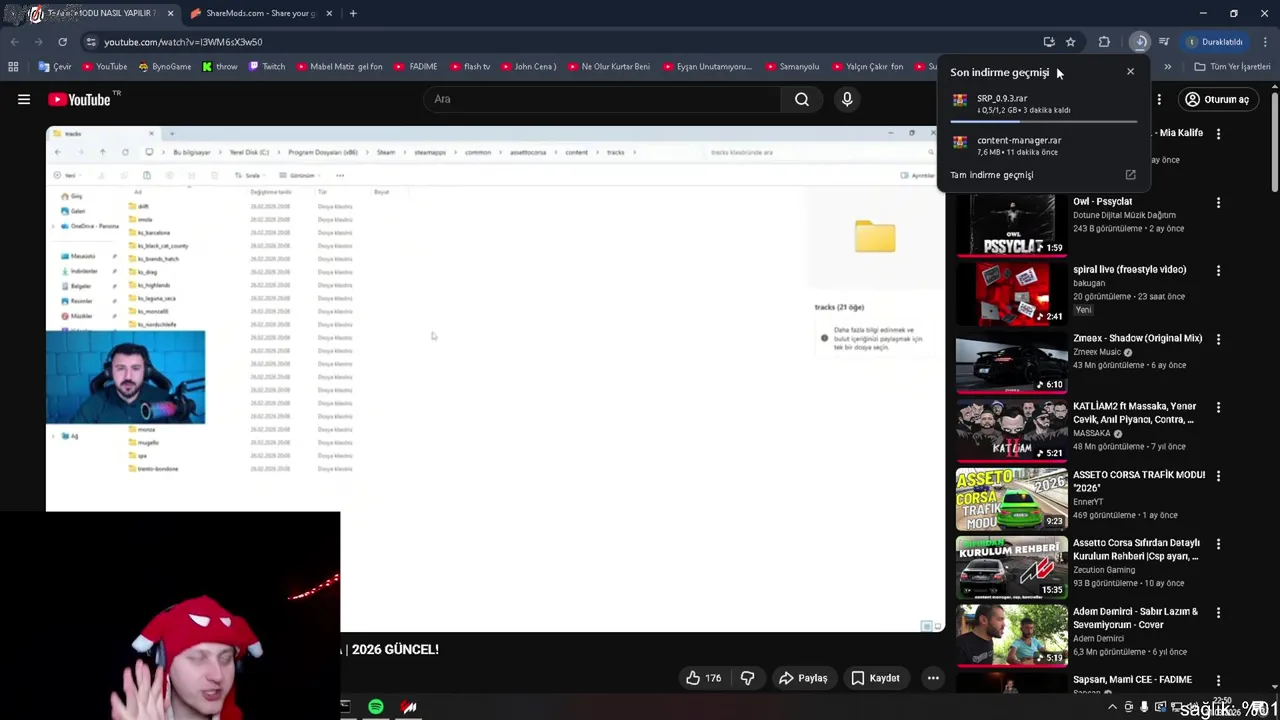This screenshot has height=720, width=1280.
Task: Show hidden system tray icons chevron
Action: (1112, 707)
